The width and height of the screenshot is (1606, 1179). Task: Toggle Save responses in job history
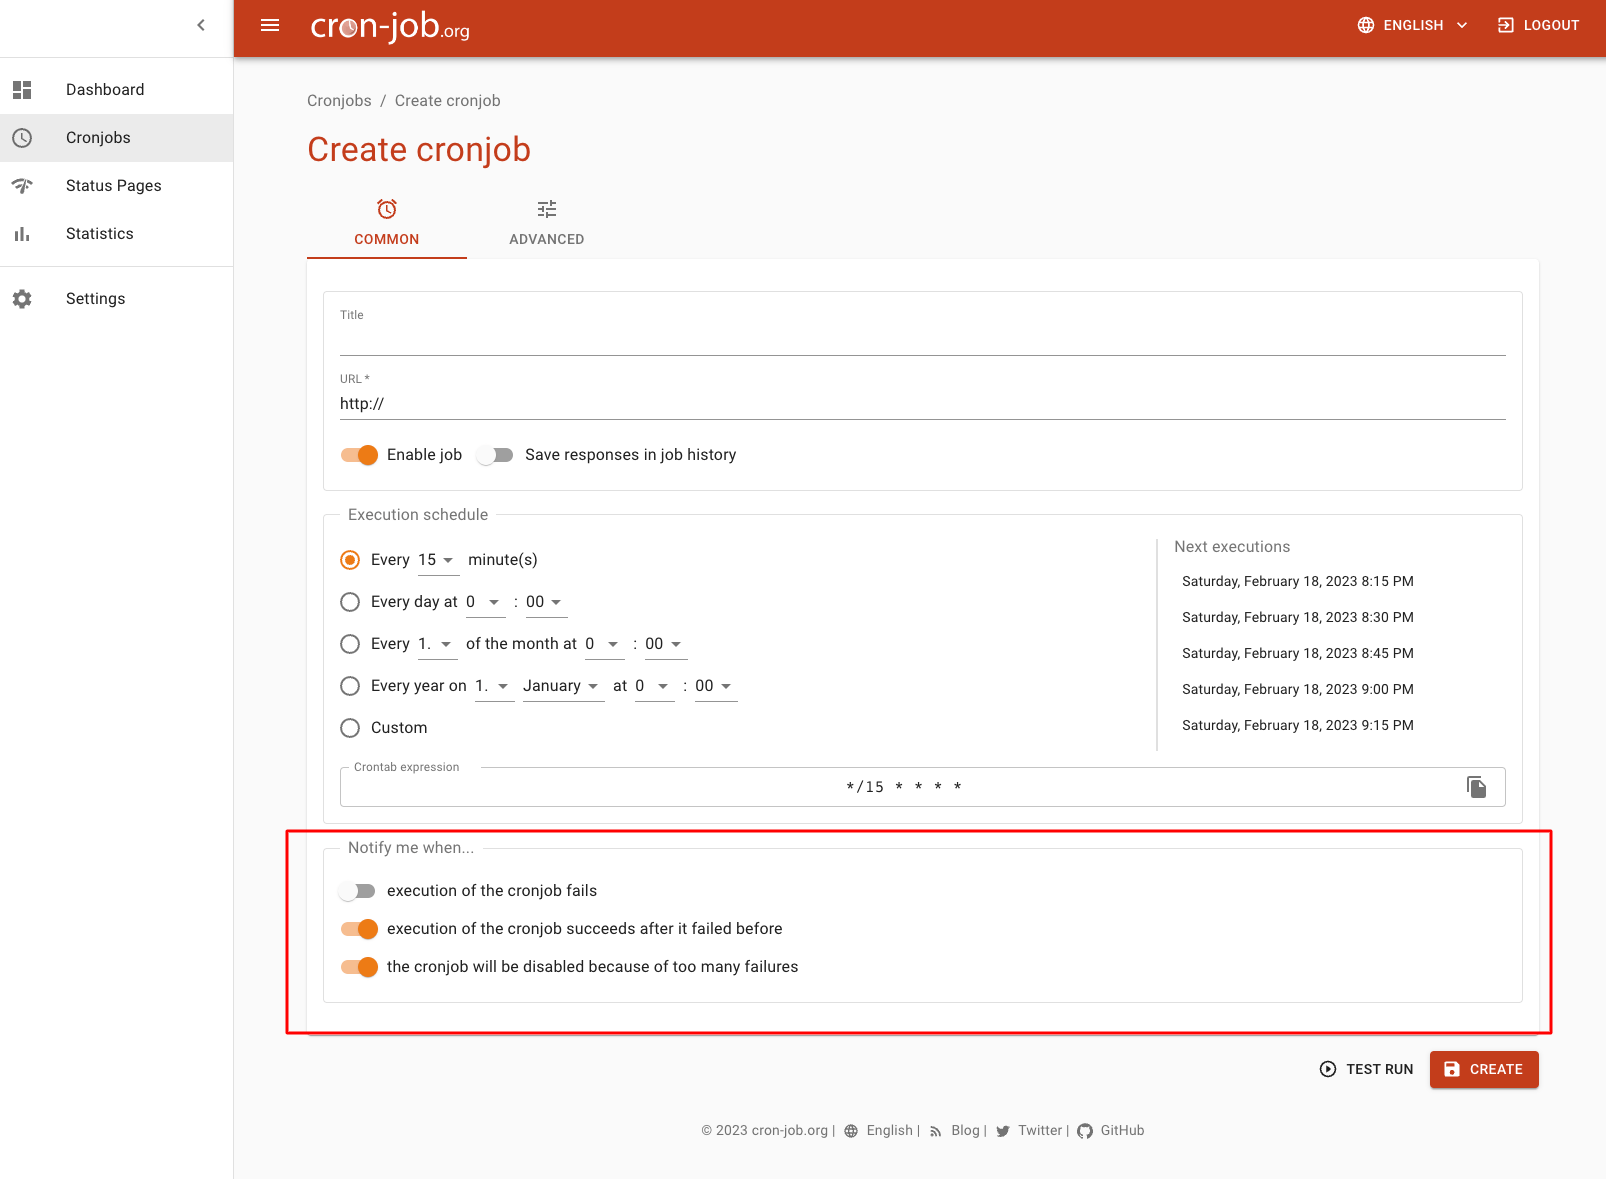pos(495,455)
